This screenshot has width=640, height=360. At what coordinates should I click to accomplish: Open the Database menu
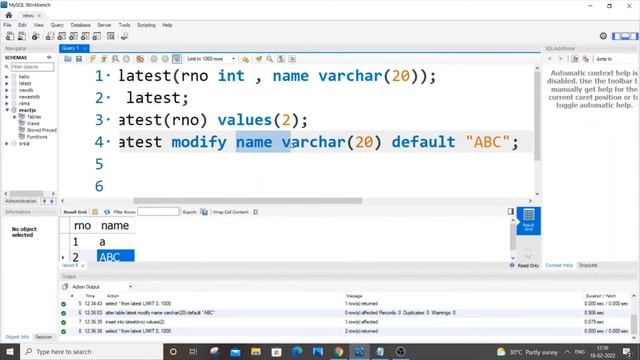(x=80, y=25)
